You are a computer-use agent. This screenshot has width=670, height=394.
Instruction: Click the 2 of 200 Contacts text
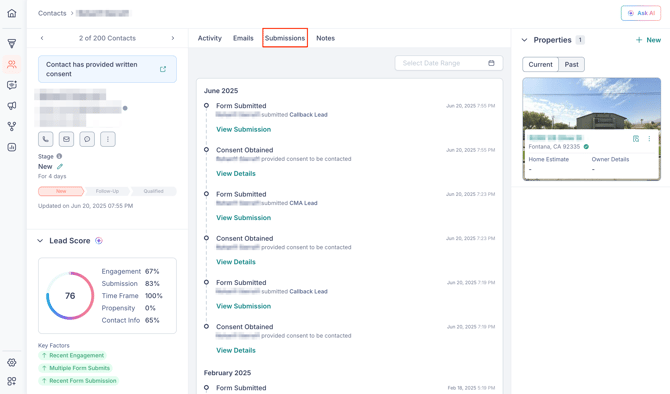107,38
